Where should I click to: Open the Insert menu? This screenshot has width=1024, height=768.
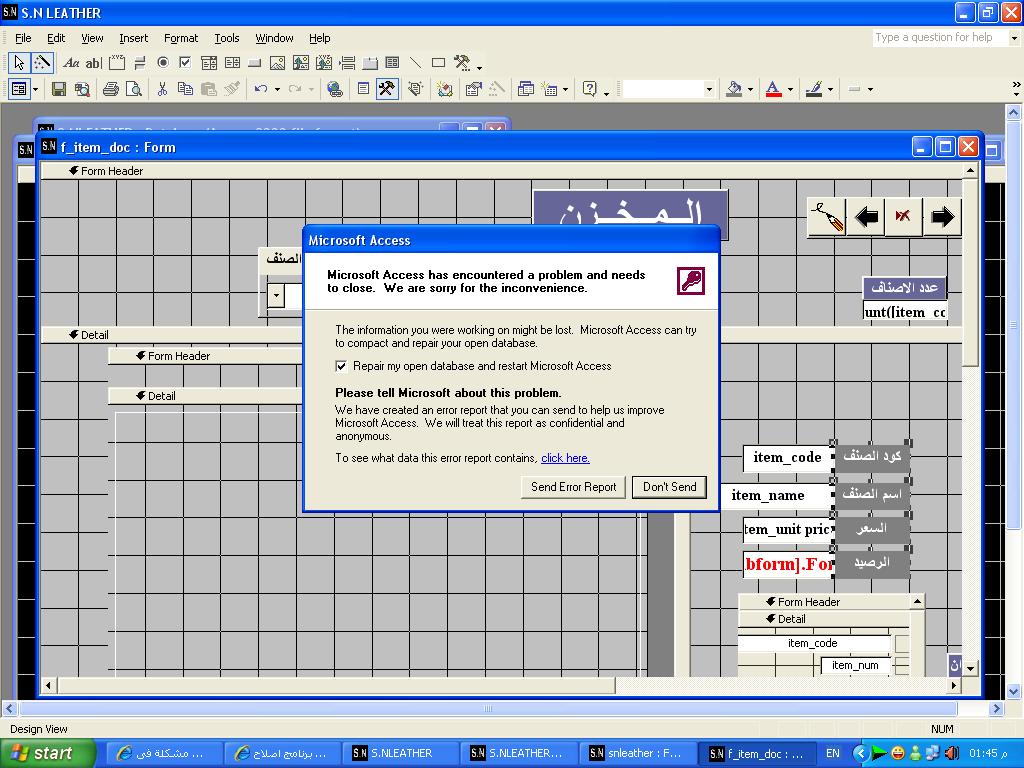tap(133, 38)
